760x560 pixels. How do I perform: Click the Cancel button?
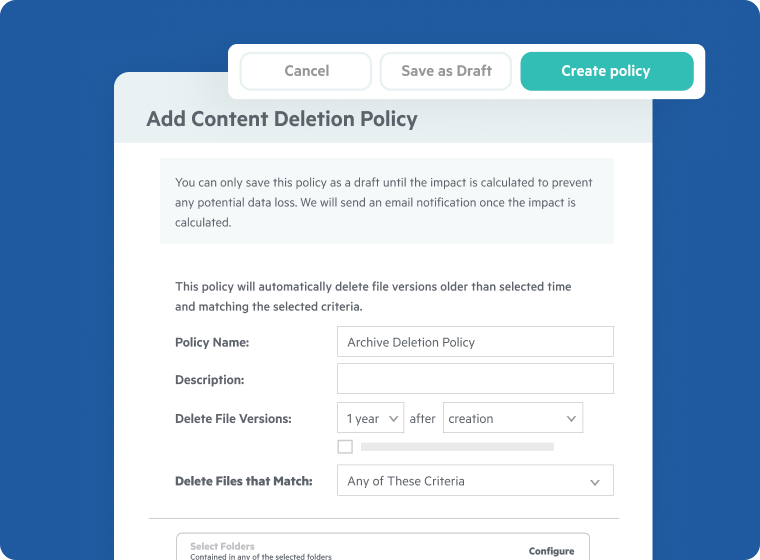pos(306,71)
